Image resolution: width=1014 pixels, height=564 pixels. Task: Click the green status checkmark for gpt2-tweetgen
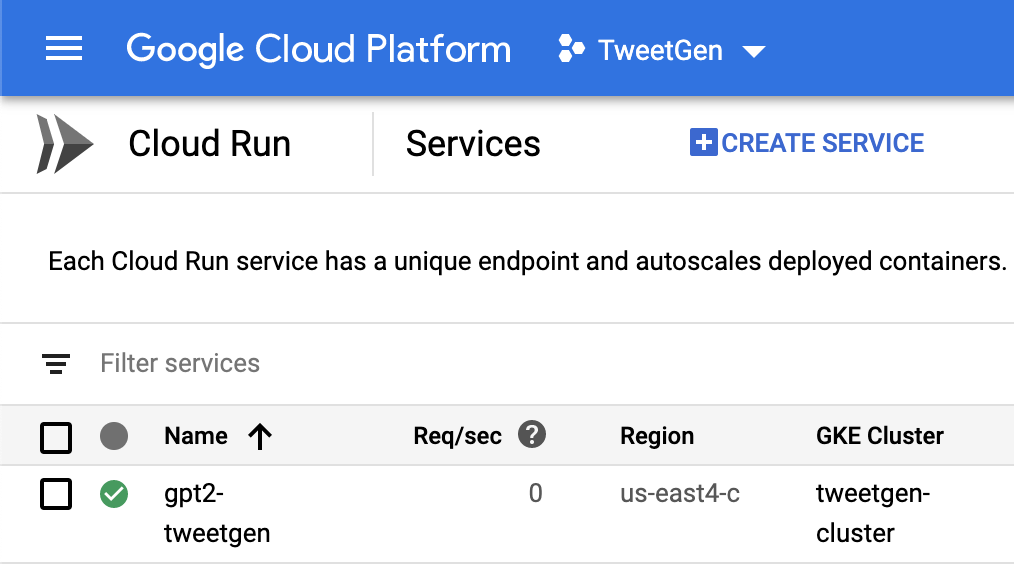(114, 494)
